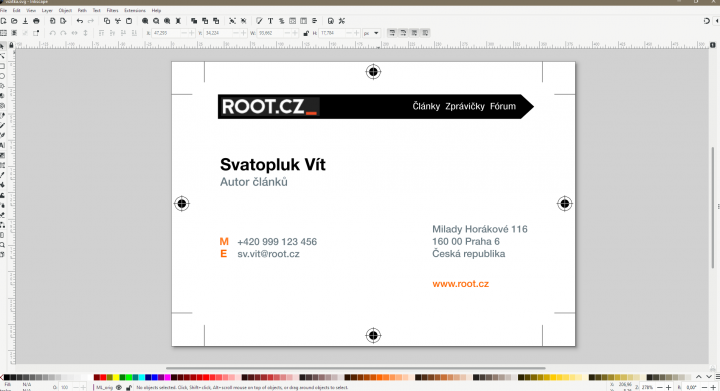The height and width of the screenshot is (391, 720).
Task: Pick the yellow swatch in the palette
Action: [116, 377]
